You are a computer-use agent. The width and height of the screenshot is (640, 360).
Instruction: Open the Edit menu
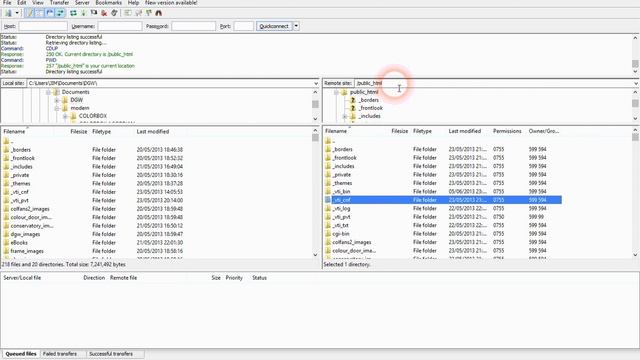pos(22,2)
